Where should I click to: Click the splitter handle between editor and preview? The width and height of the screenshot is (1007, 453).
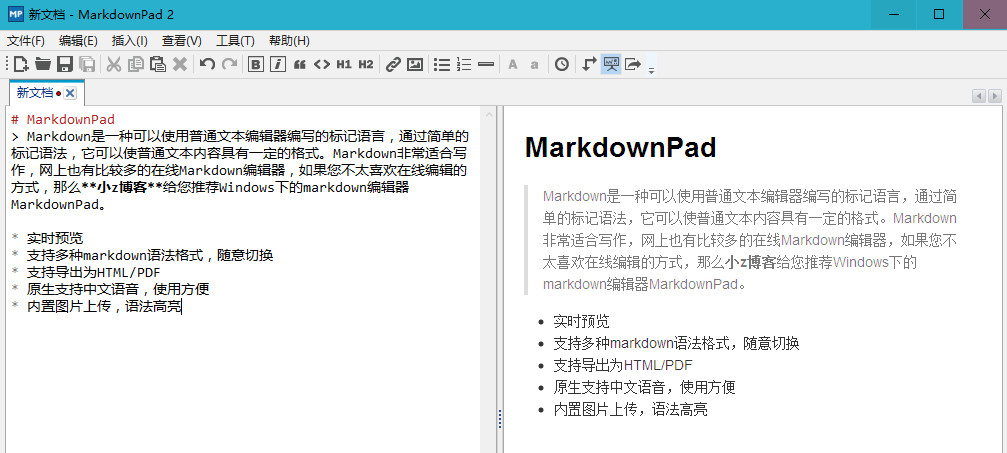tap(500, 419)
